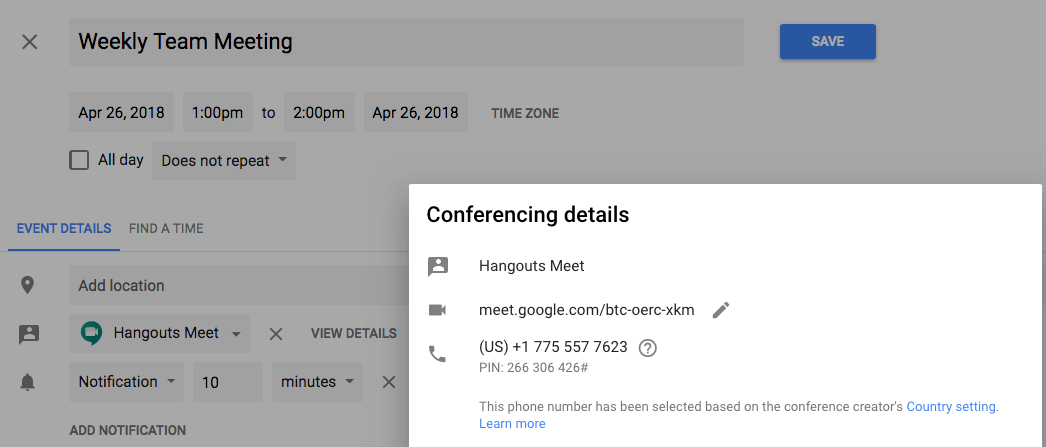Click the notification bell icon
1046x447 pixels.
pyautogui.click(x=27, y=382)
